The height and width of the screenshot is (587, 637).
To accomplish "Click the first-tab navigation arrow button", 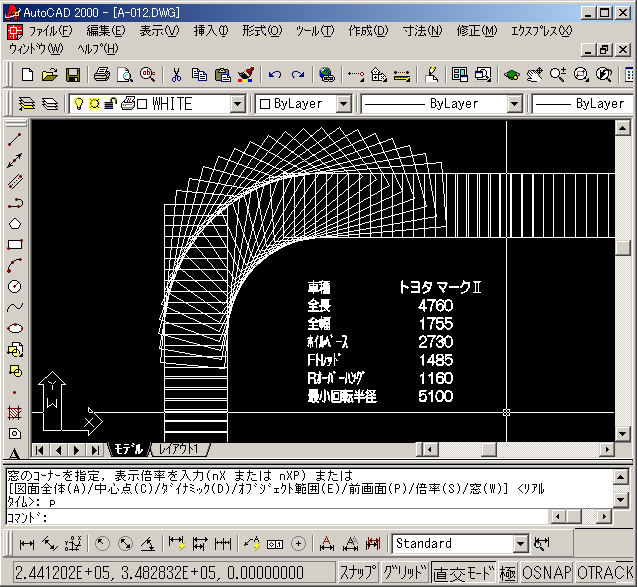I will pos(40,450).
